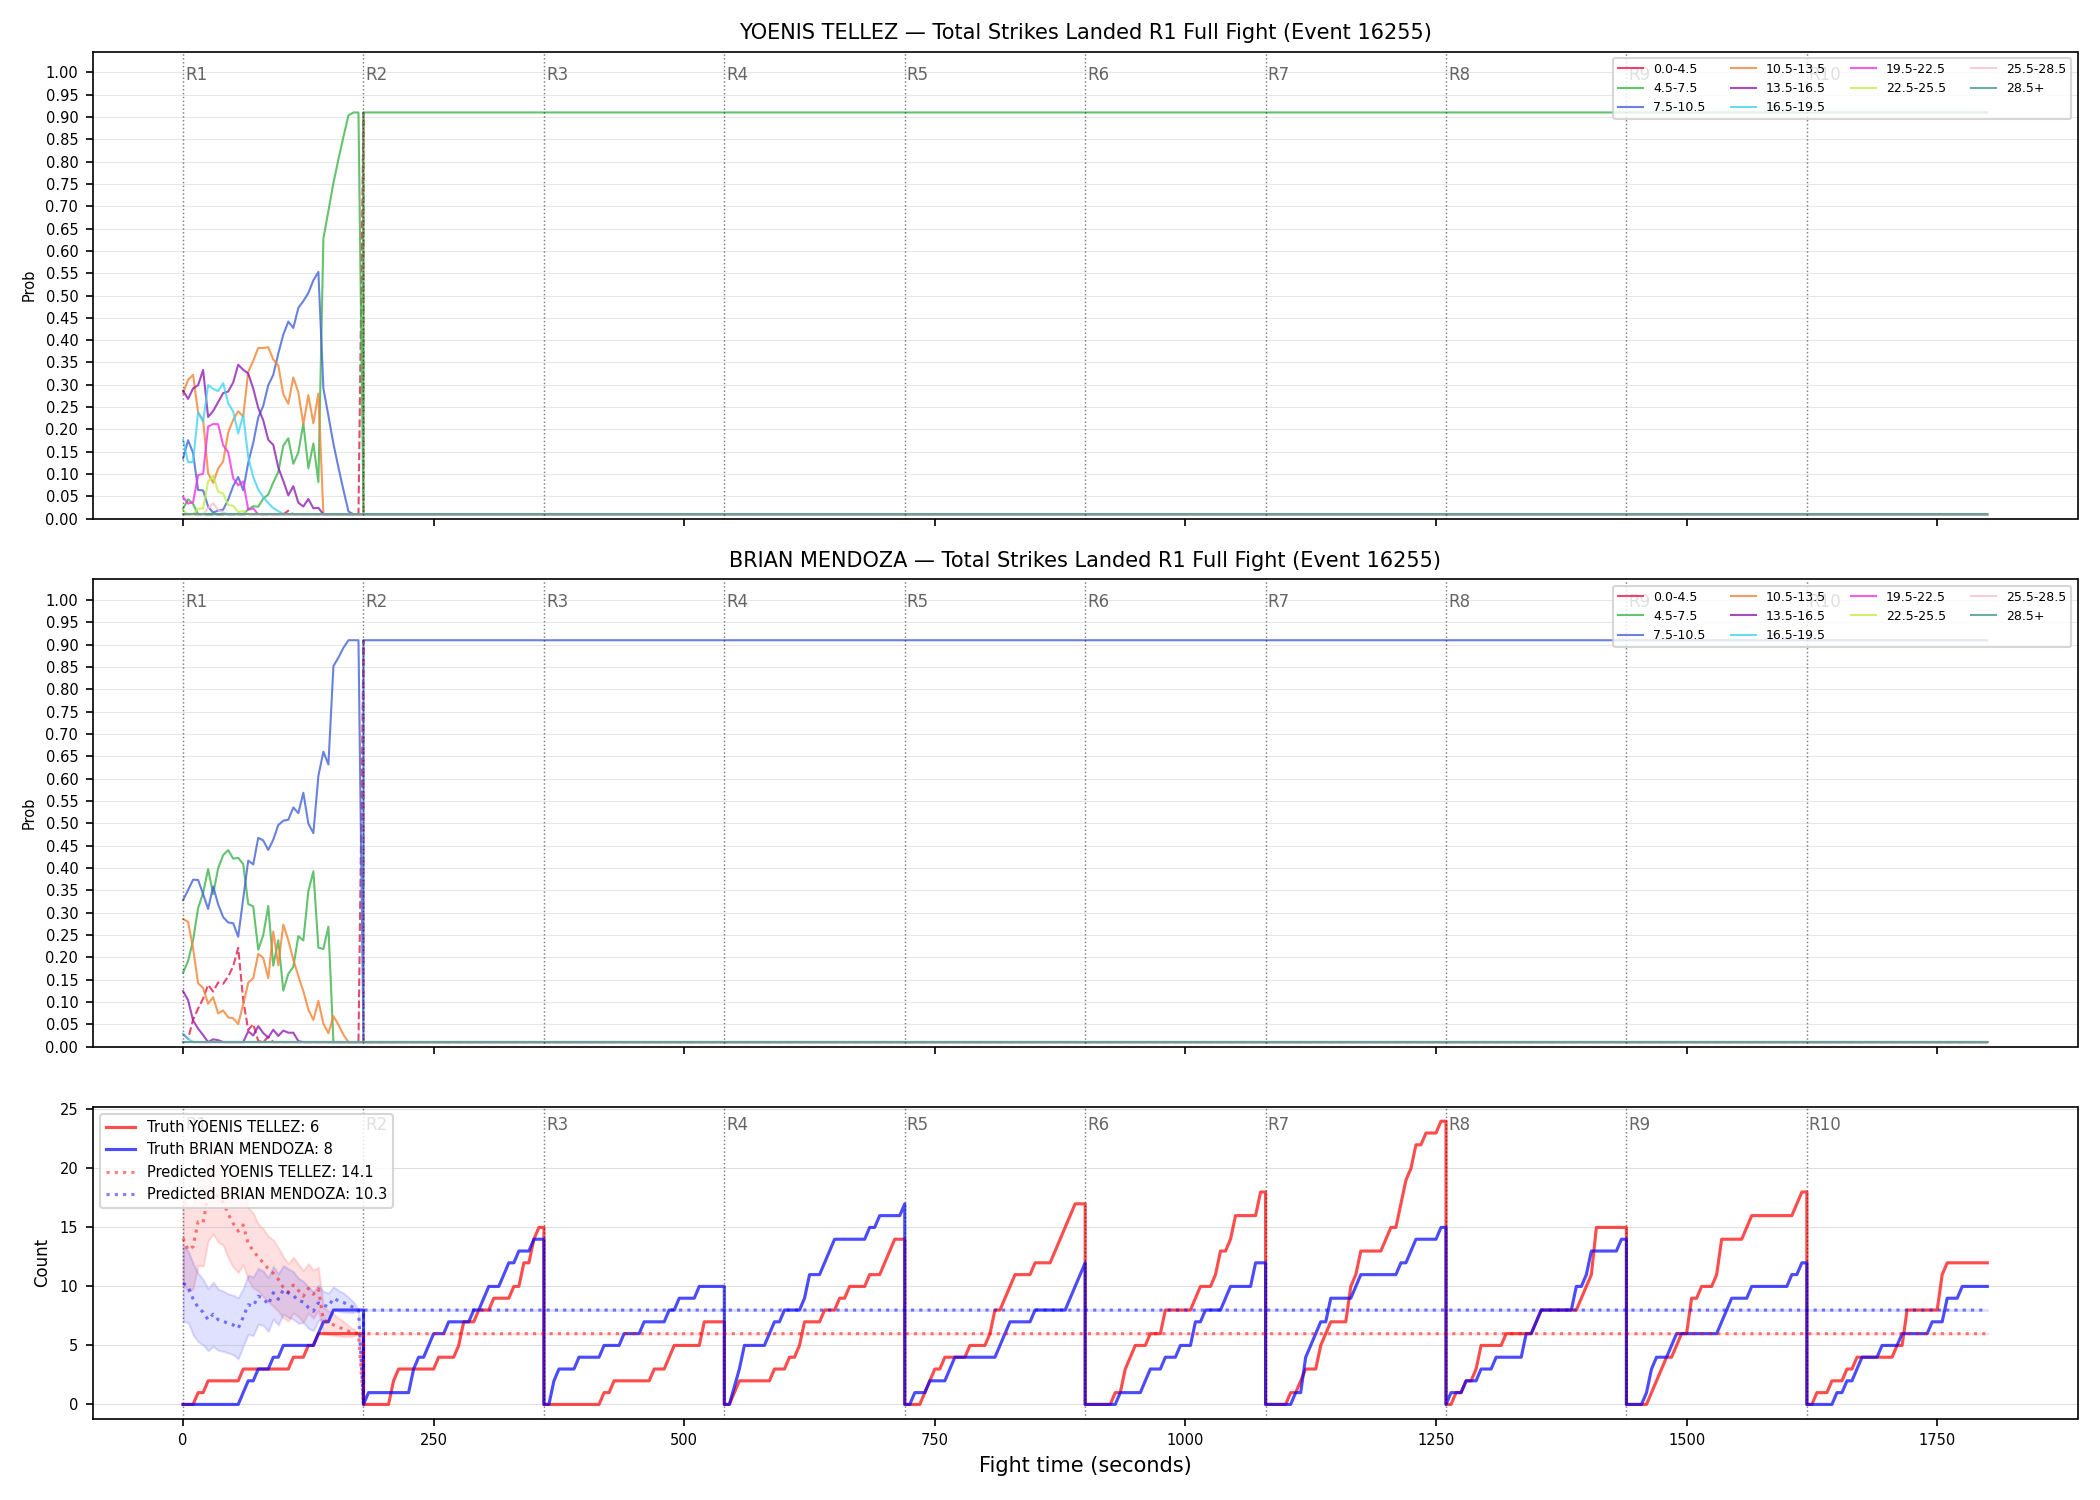This screenshot has width=2100, height=1500.
Task: Click the R8 round marker in count chart
Action: (x=1459, y=1124)
